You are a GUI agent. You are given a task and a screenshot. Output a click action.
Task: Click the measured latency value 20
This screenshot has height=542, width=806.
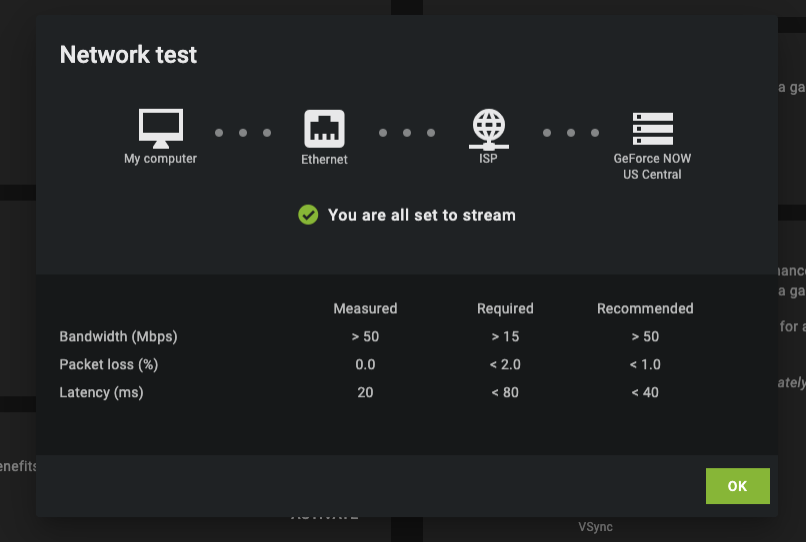365,392
